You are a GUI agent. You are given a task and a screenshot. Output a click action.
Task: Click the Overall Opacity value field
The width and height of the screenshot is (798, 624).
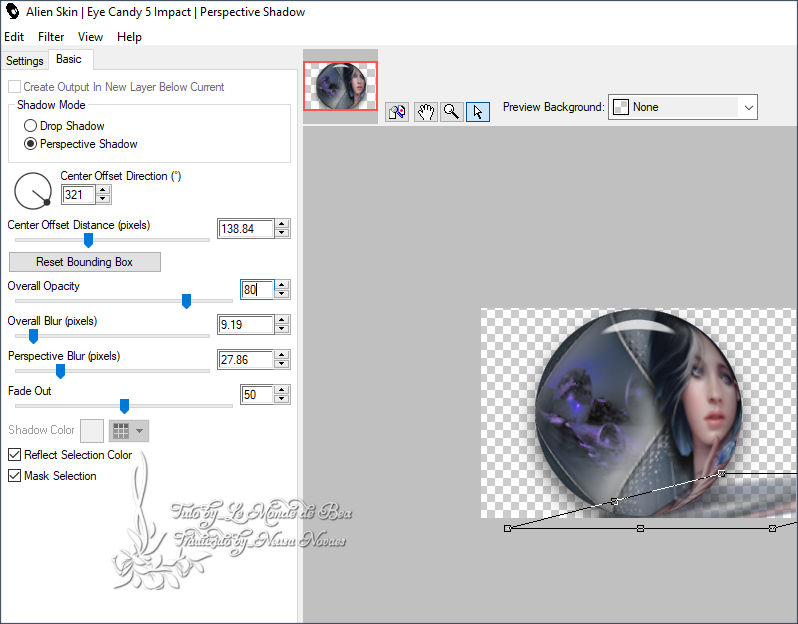click(x=257, y=289)
